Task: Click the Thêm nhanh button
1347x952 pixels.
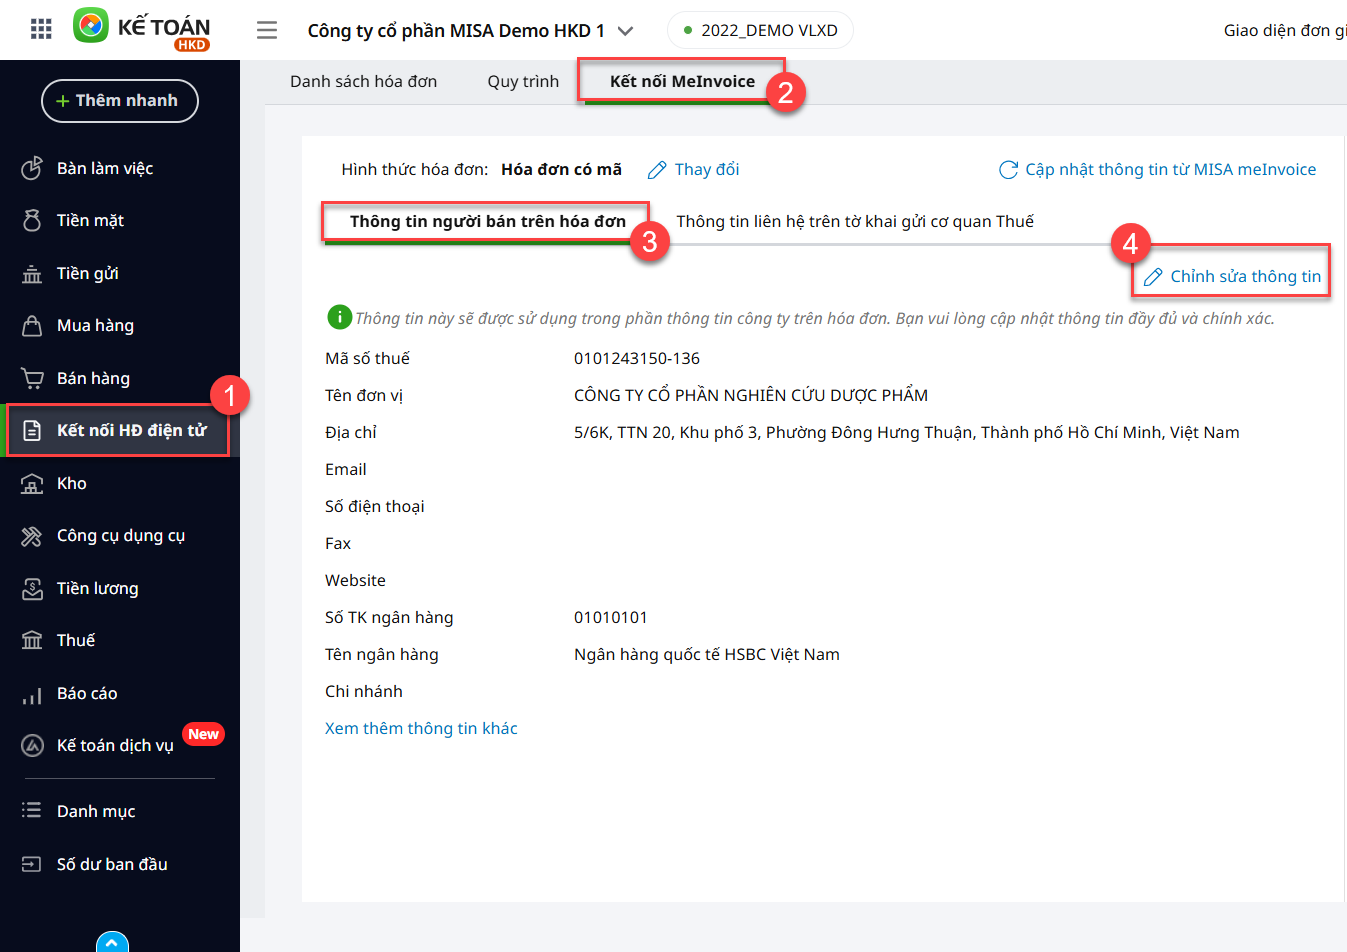Action: (x=120, y=101)
